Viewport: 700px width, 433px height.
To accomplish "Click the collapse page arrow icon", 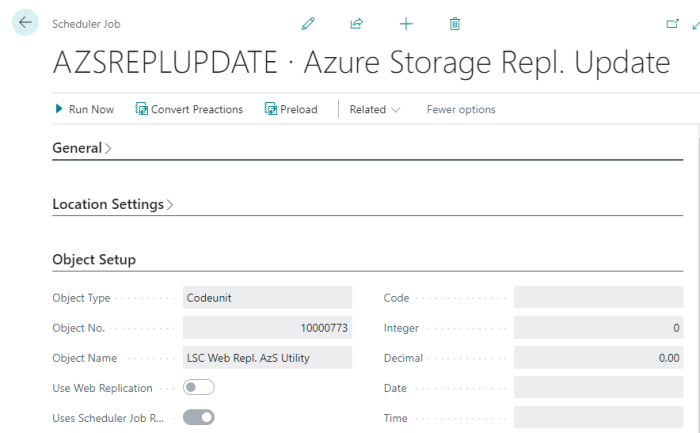I will click(x=696, y=23).
